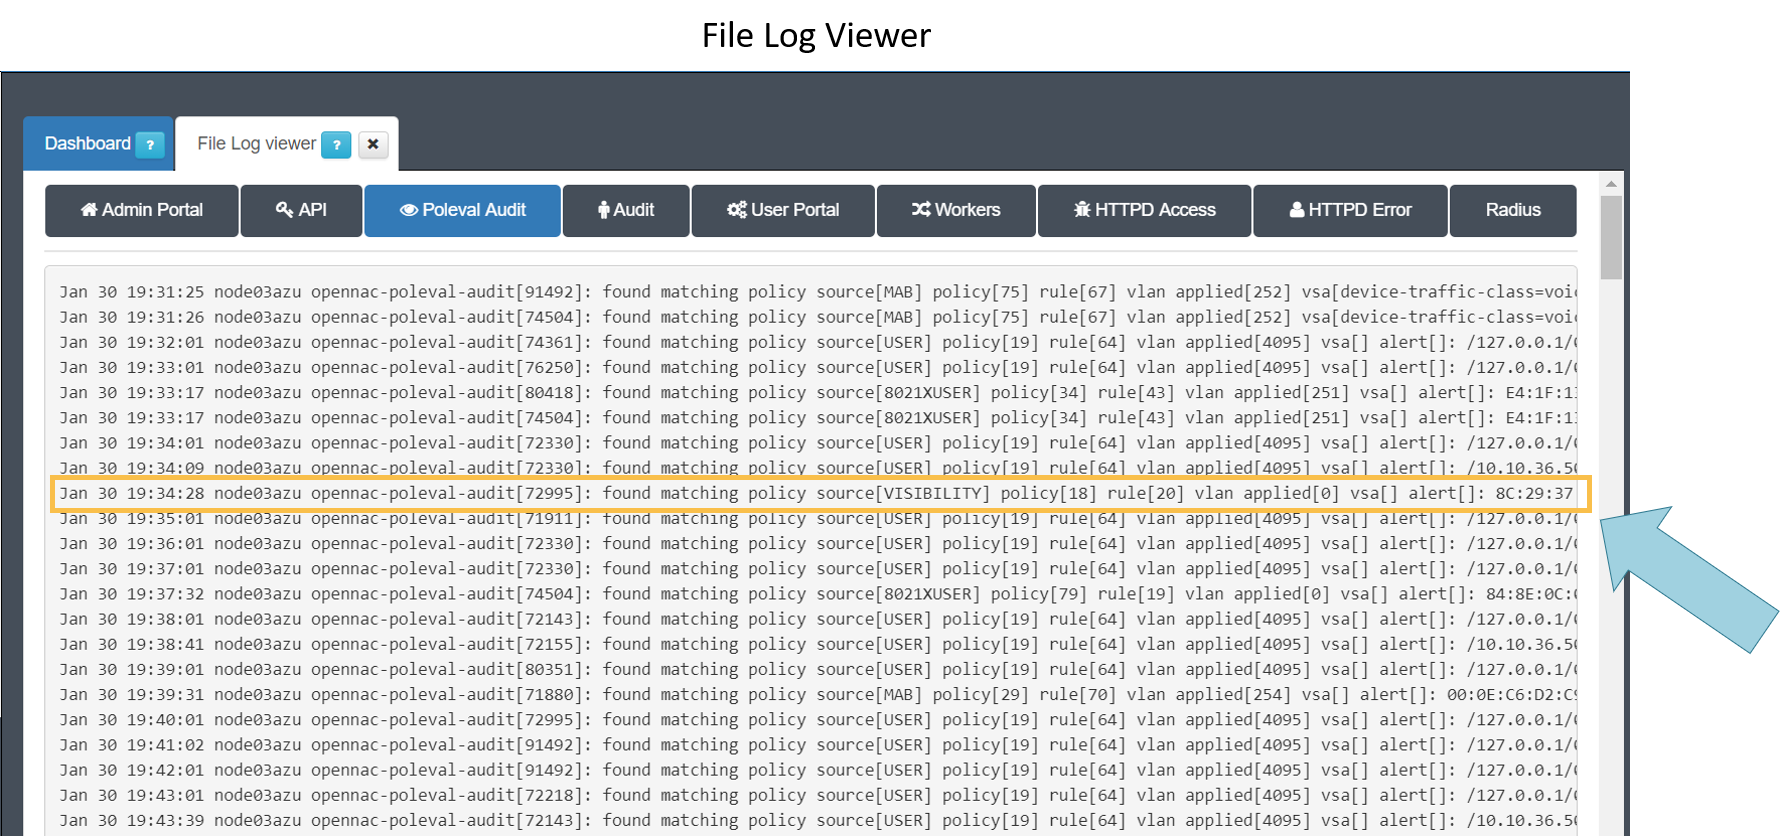
Task: Open the Radius log
Action: (x=1512, y=210)
